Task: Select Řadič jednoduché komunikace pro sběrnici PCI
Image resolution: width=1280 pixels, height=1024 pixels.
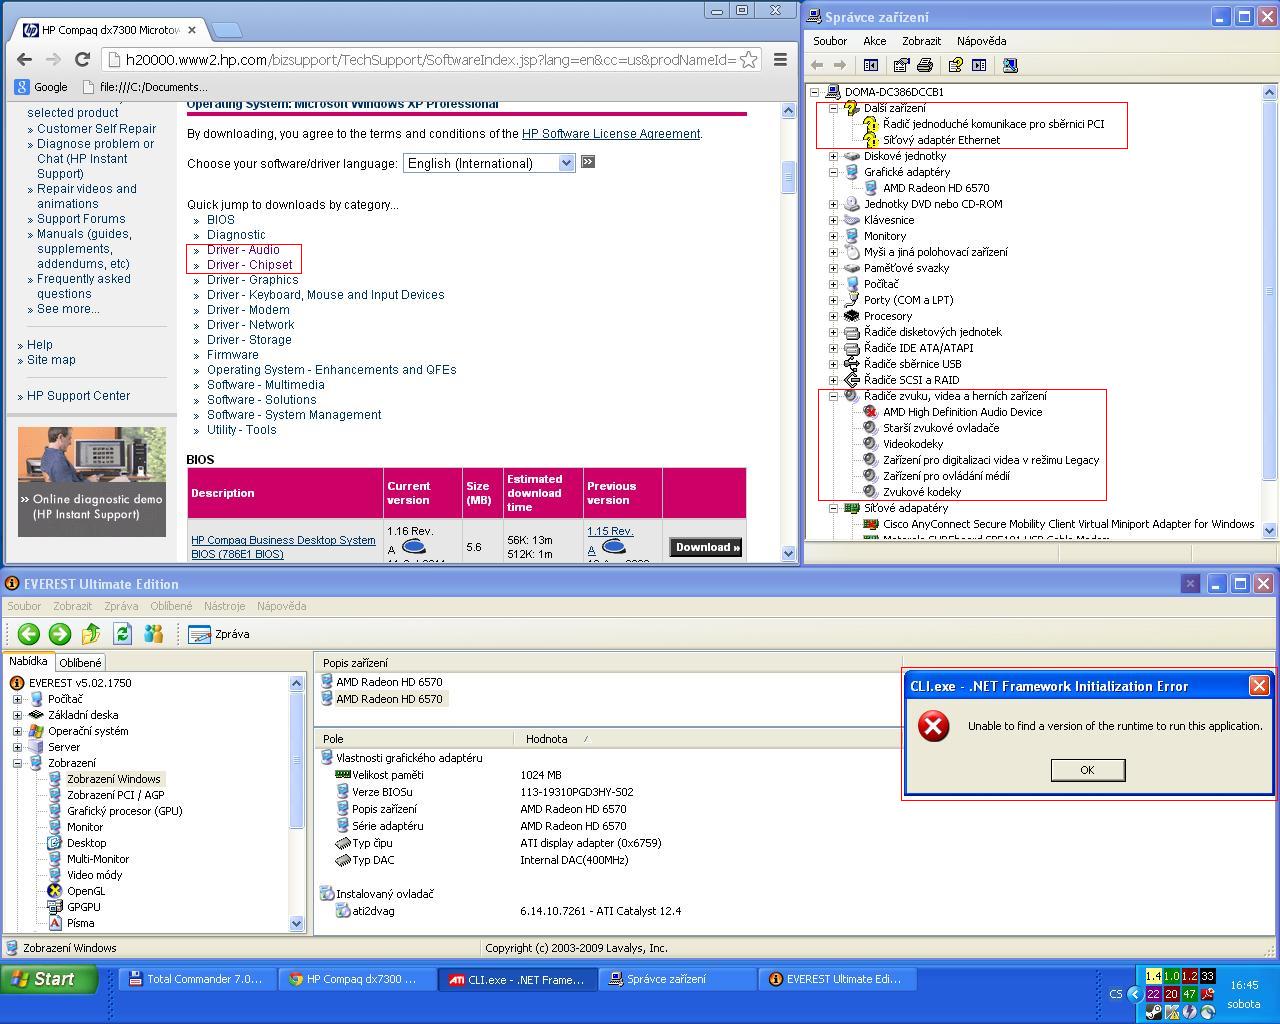Action: 993,124
